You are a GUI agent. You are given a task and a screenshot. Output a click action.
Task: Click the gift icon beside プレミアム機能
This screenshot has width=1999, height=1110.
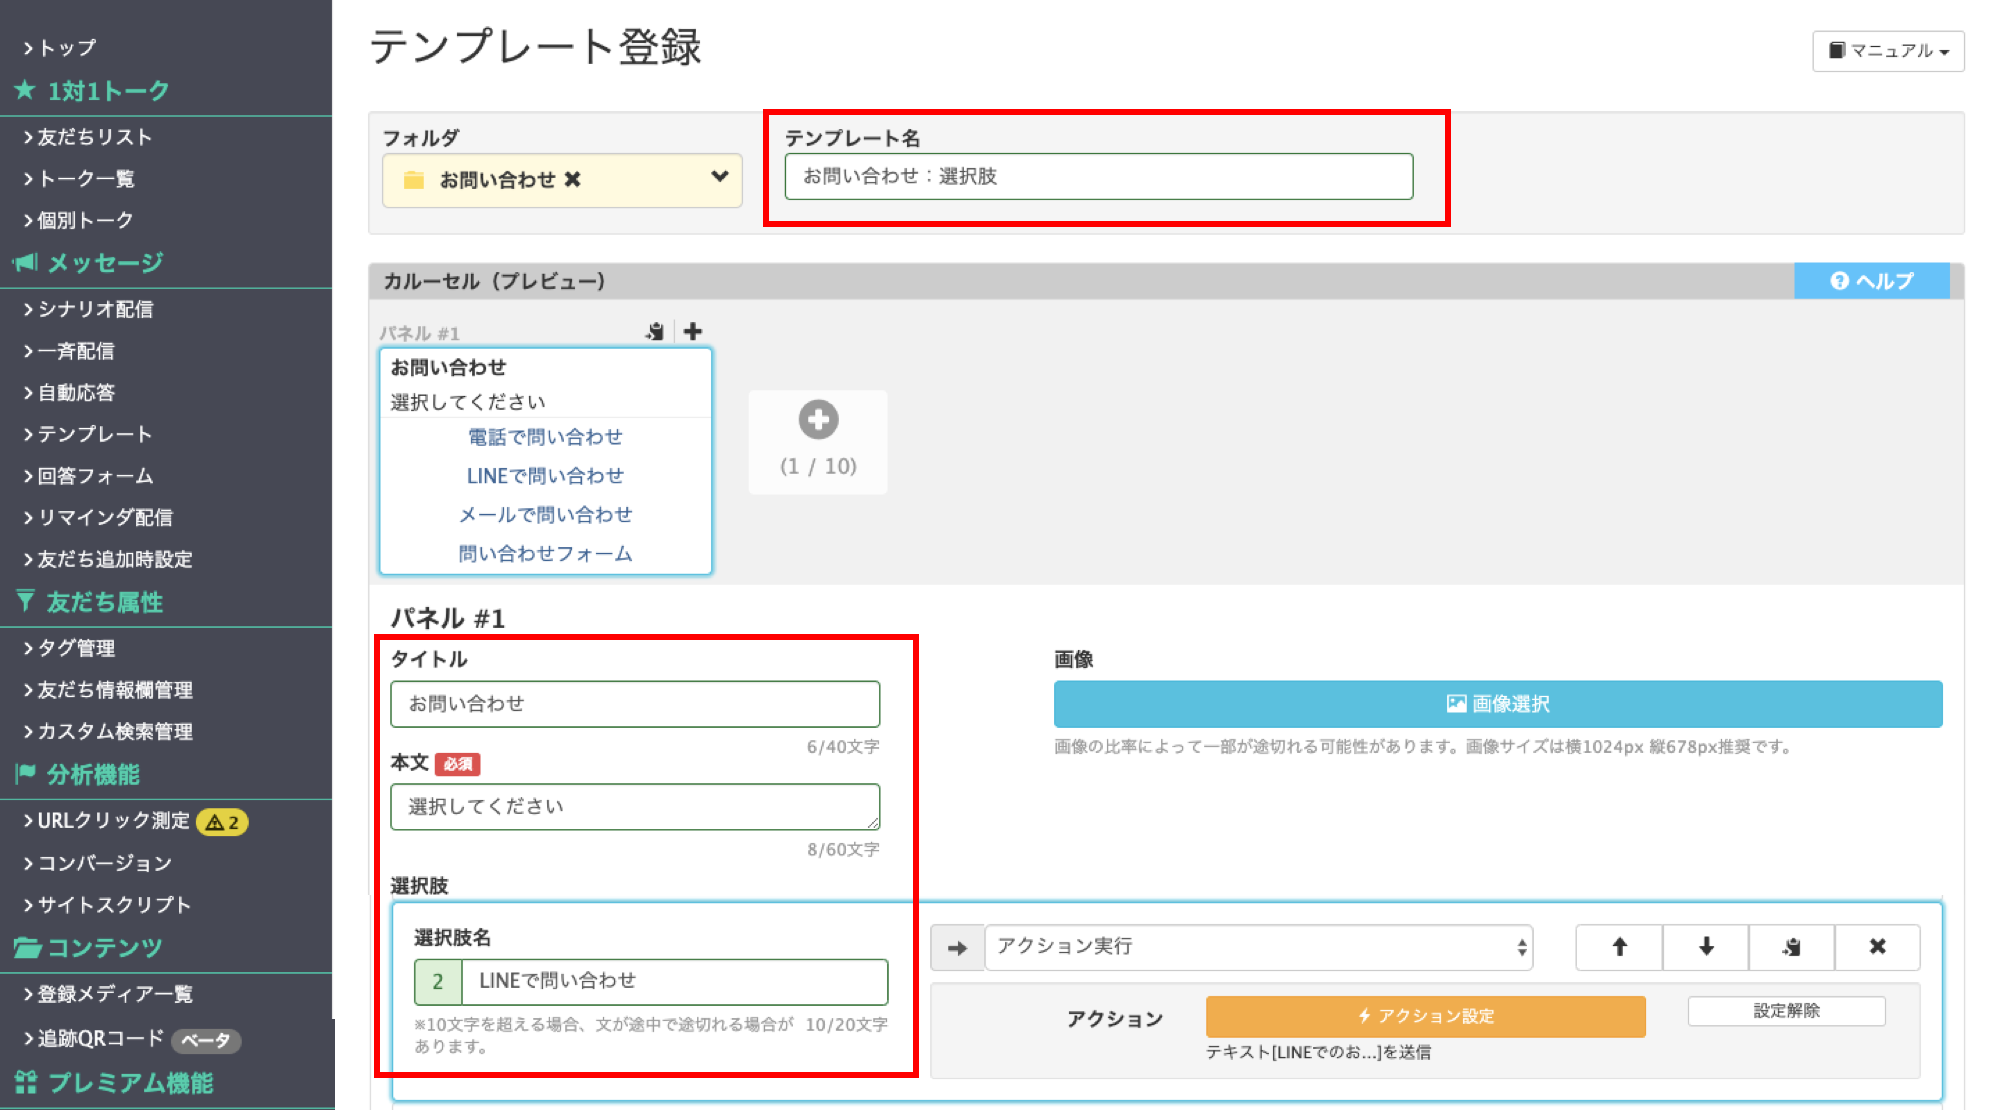pos(26,1082)
